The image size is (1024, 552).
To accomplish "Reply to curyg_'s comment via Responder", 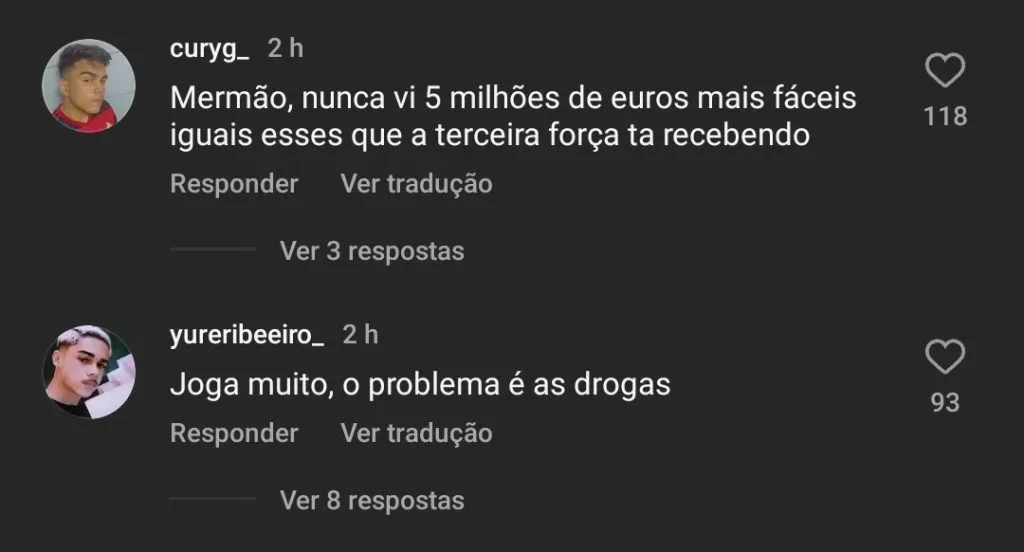I will [x=234, y=184].
